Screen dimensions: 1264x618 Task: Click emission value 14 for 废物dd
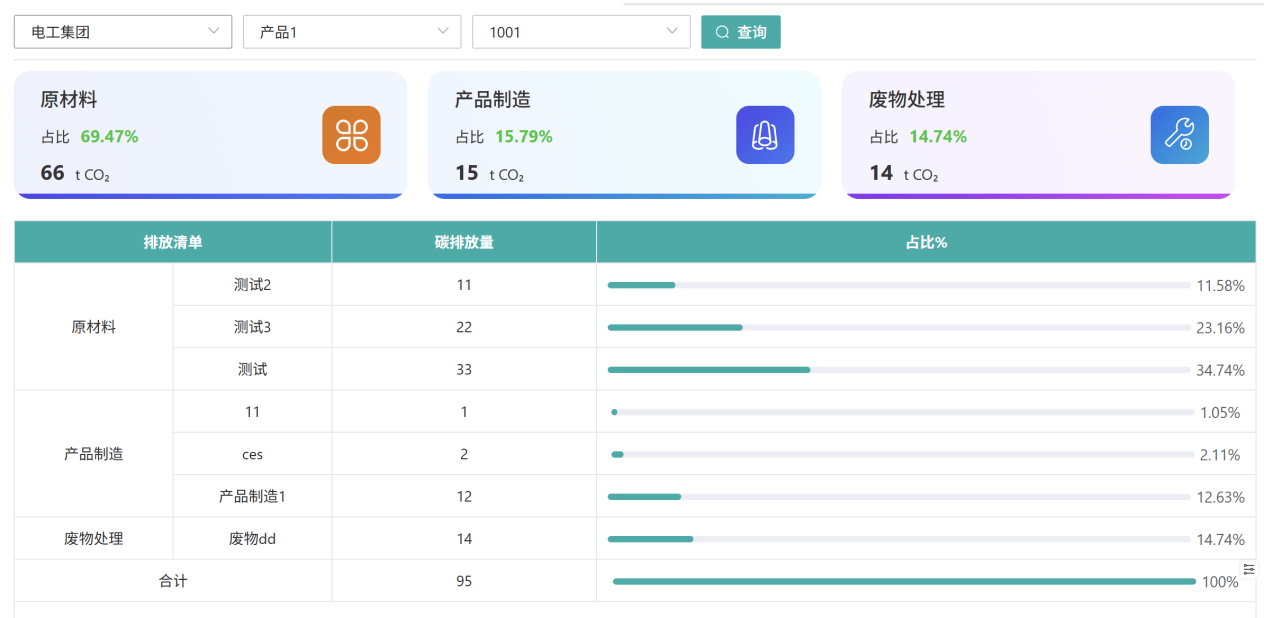tap(464, 539)
